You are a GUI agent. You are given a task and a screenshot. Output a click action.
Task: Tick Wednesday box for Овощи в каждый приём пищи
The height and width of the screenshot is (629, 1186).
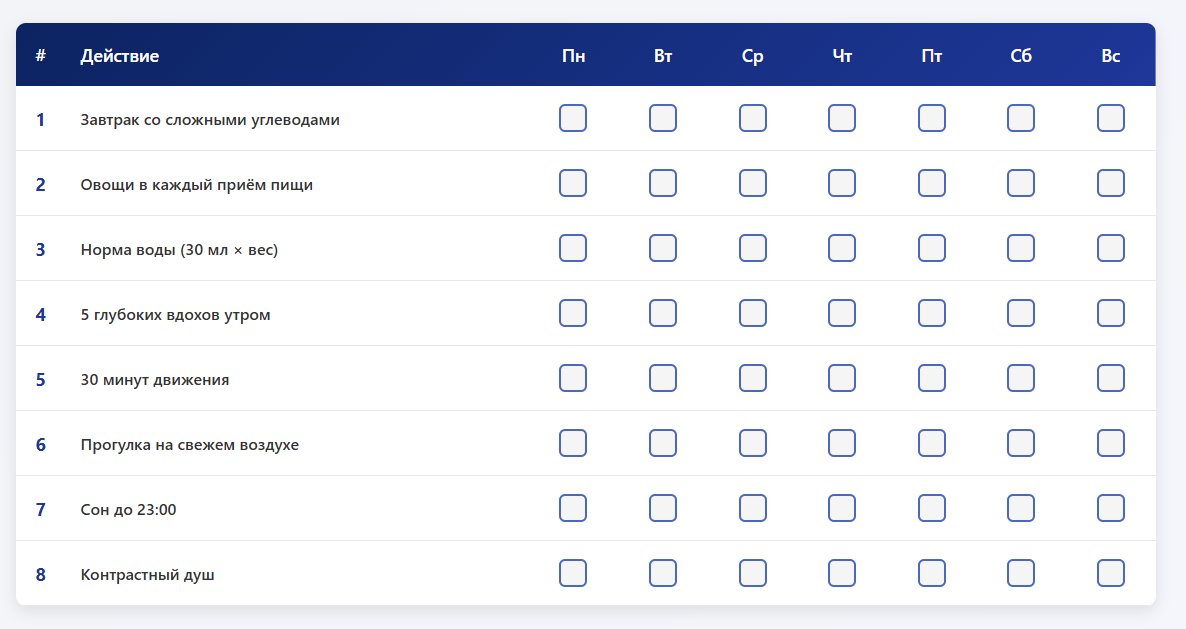click(753, 183)
